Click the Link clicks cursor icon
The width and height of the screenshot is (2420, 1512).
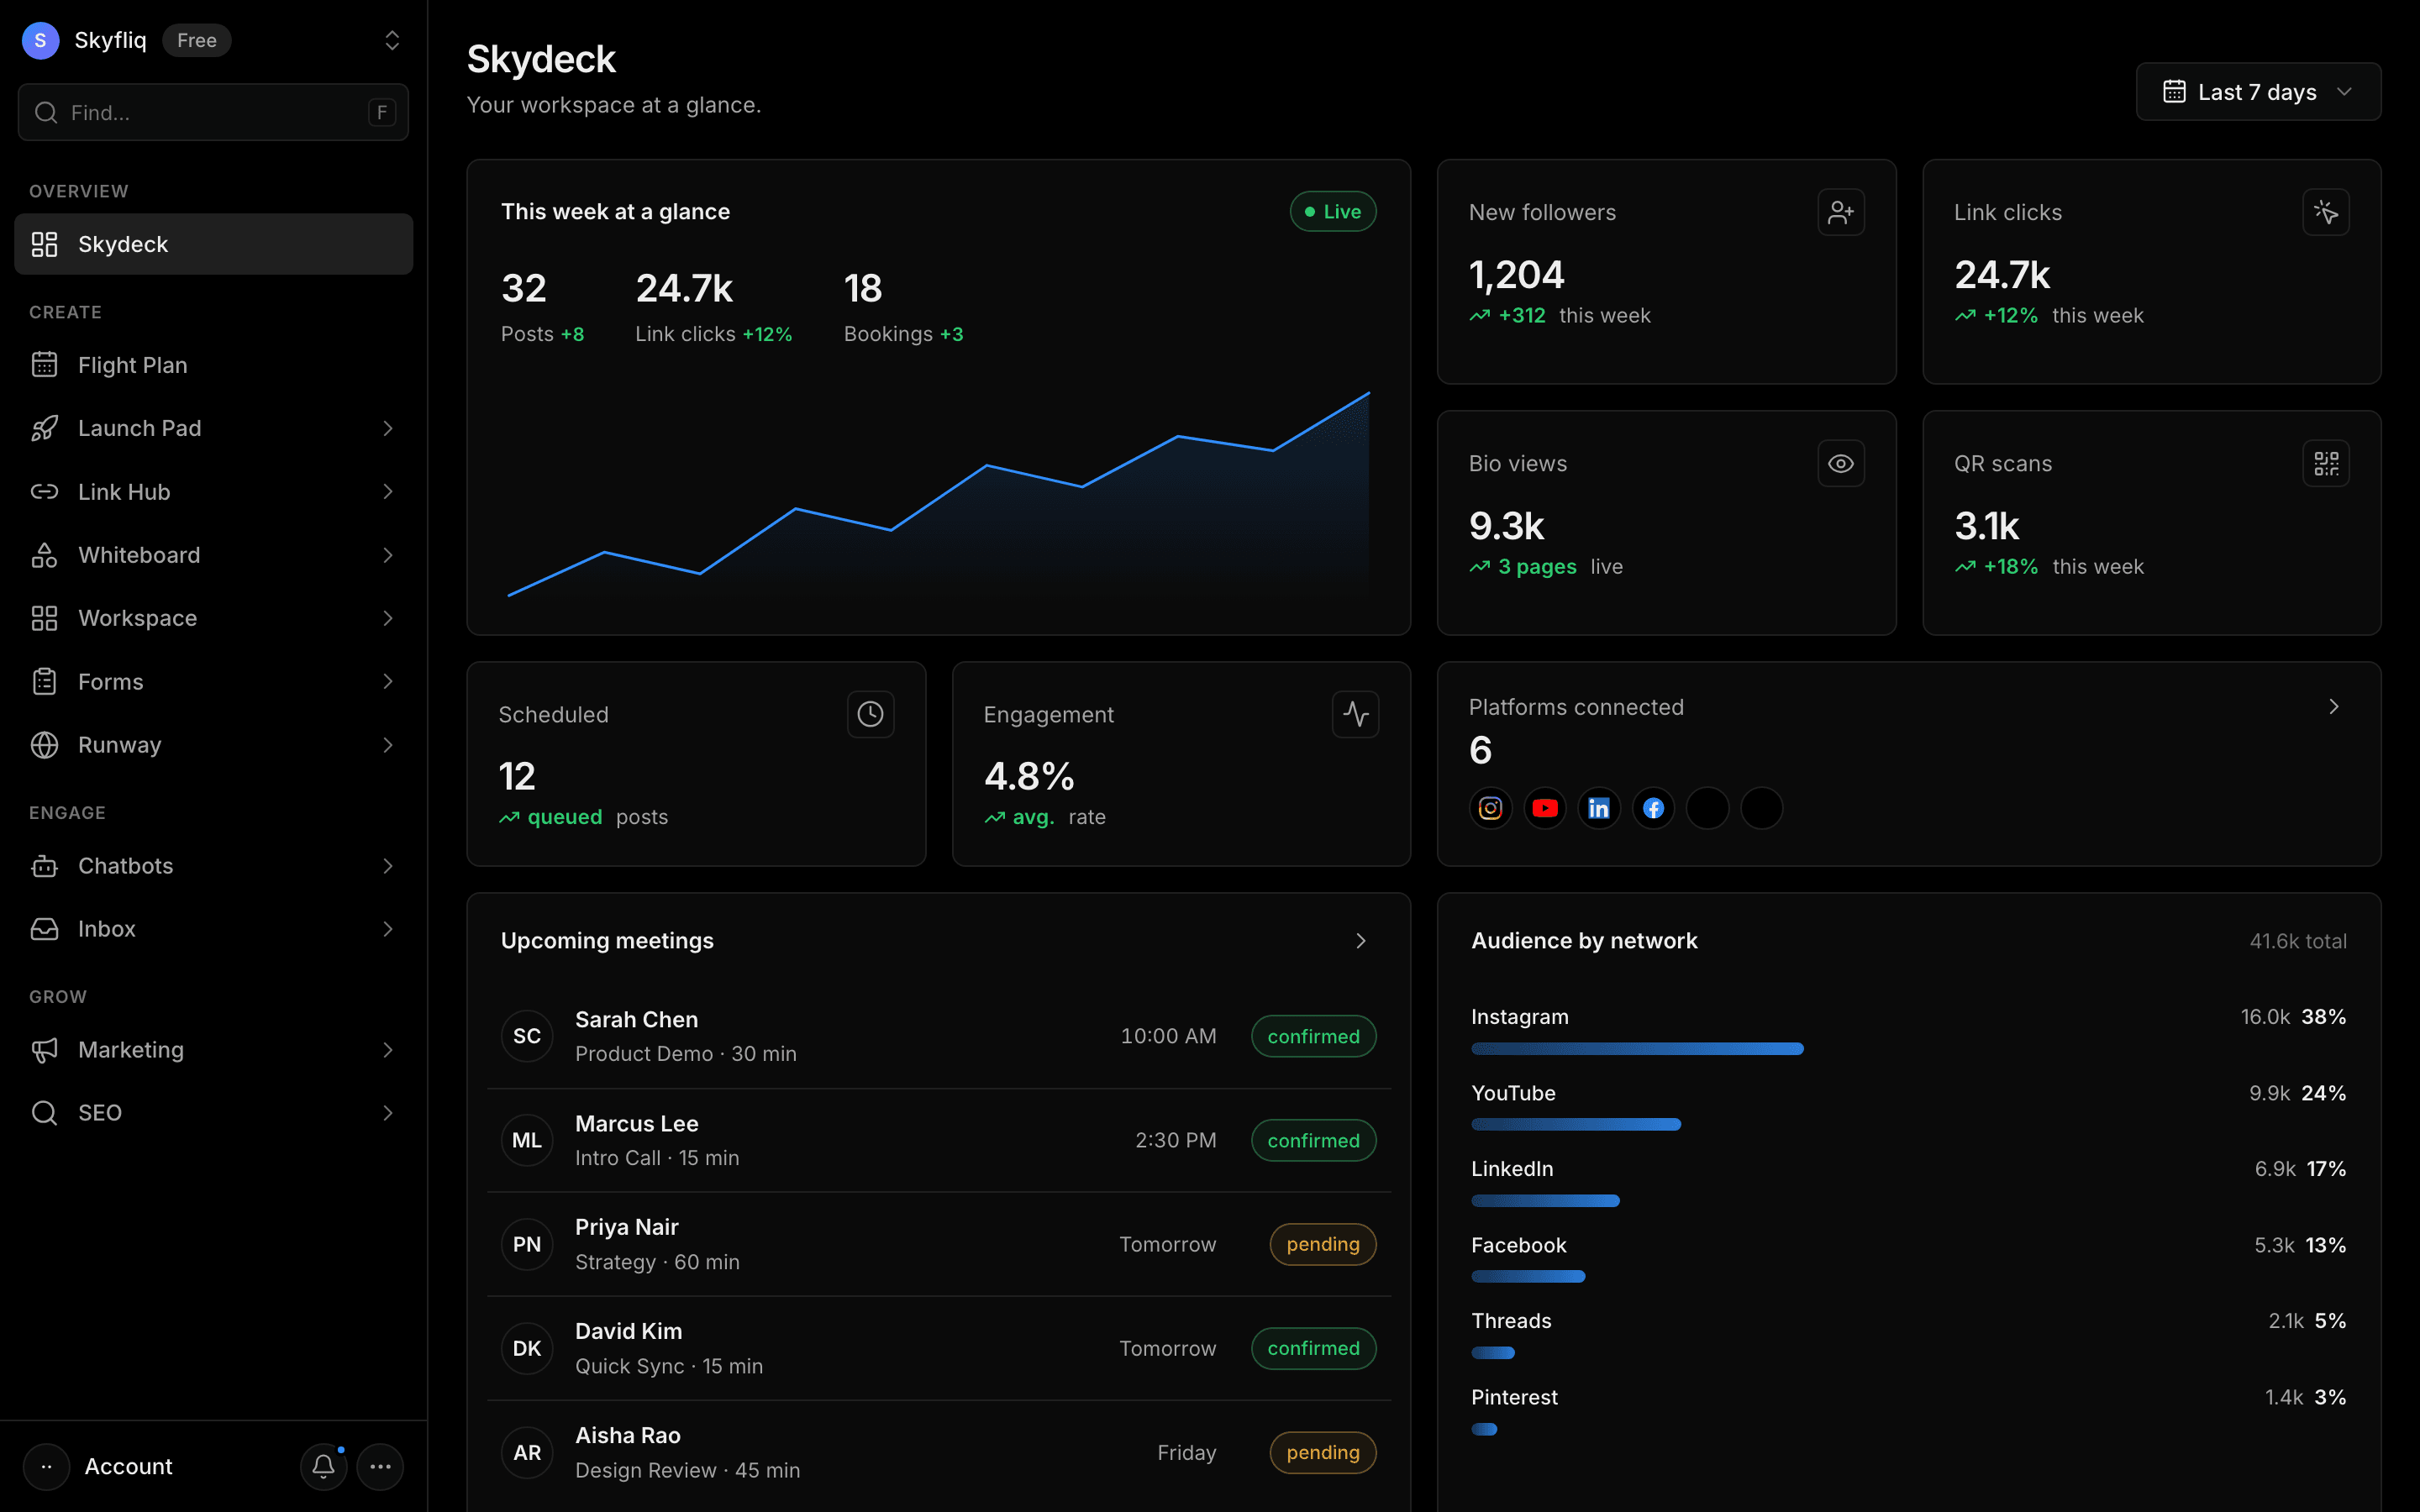click(x=2326, y=212)
